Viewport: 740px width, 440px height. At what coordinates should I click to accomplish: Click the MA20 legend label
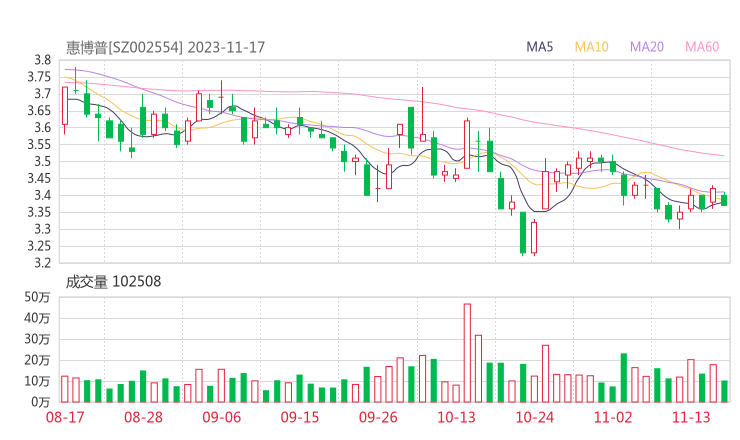(x=647, y=47)
